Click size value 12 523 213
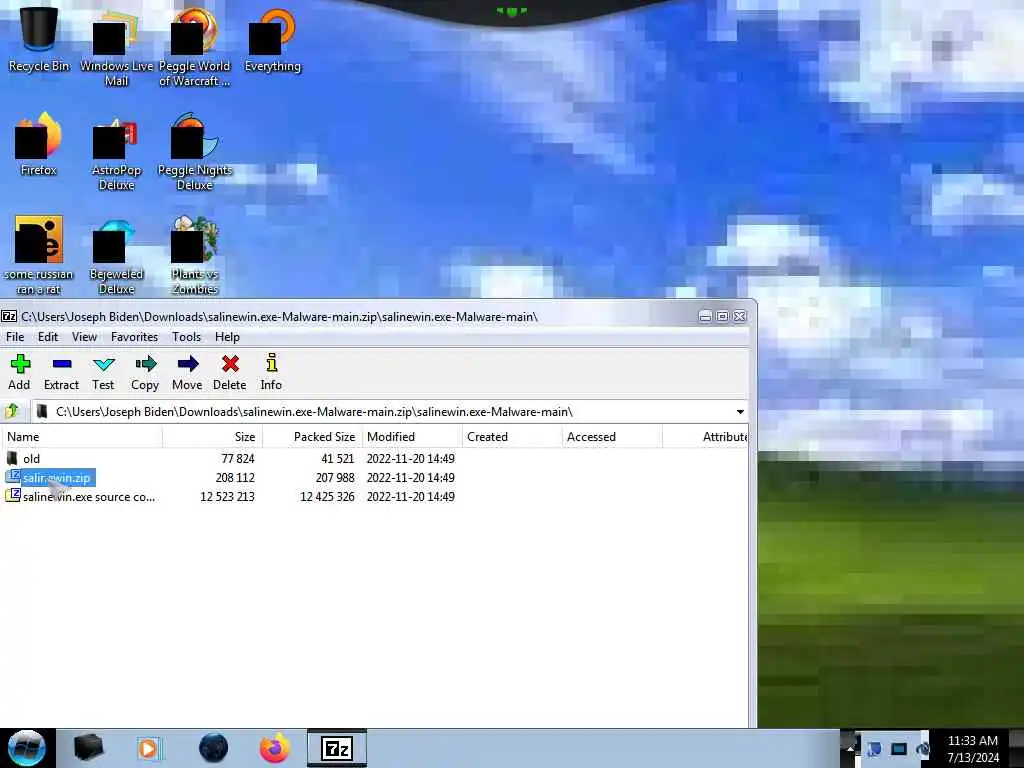The width and height of the screenshot is (1024, 768). click(x=227, y=497)
